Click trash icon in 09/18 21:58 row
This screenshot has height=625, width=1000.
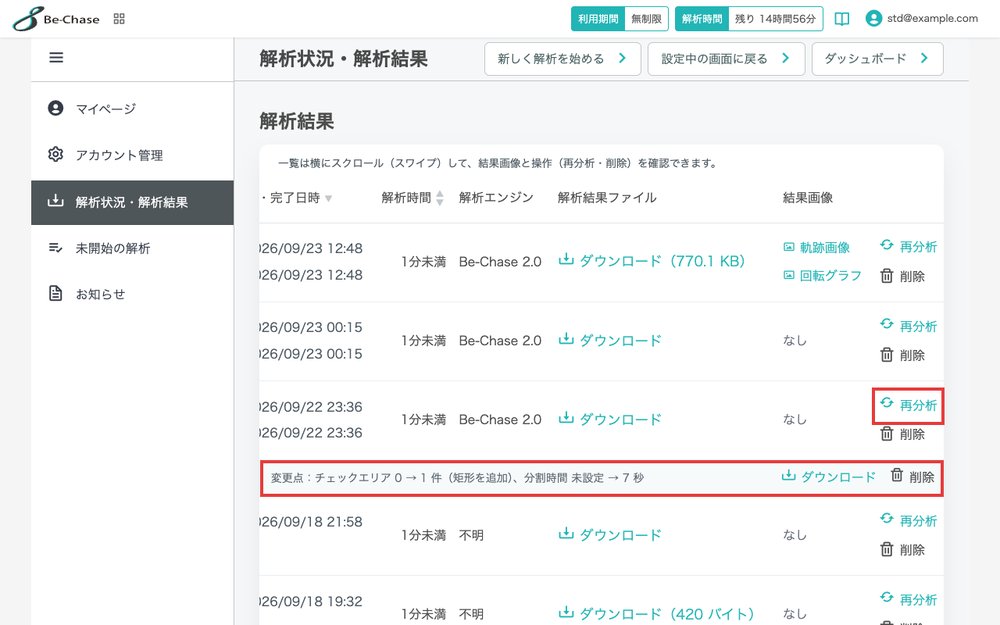pos(886,549)
